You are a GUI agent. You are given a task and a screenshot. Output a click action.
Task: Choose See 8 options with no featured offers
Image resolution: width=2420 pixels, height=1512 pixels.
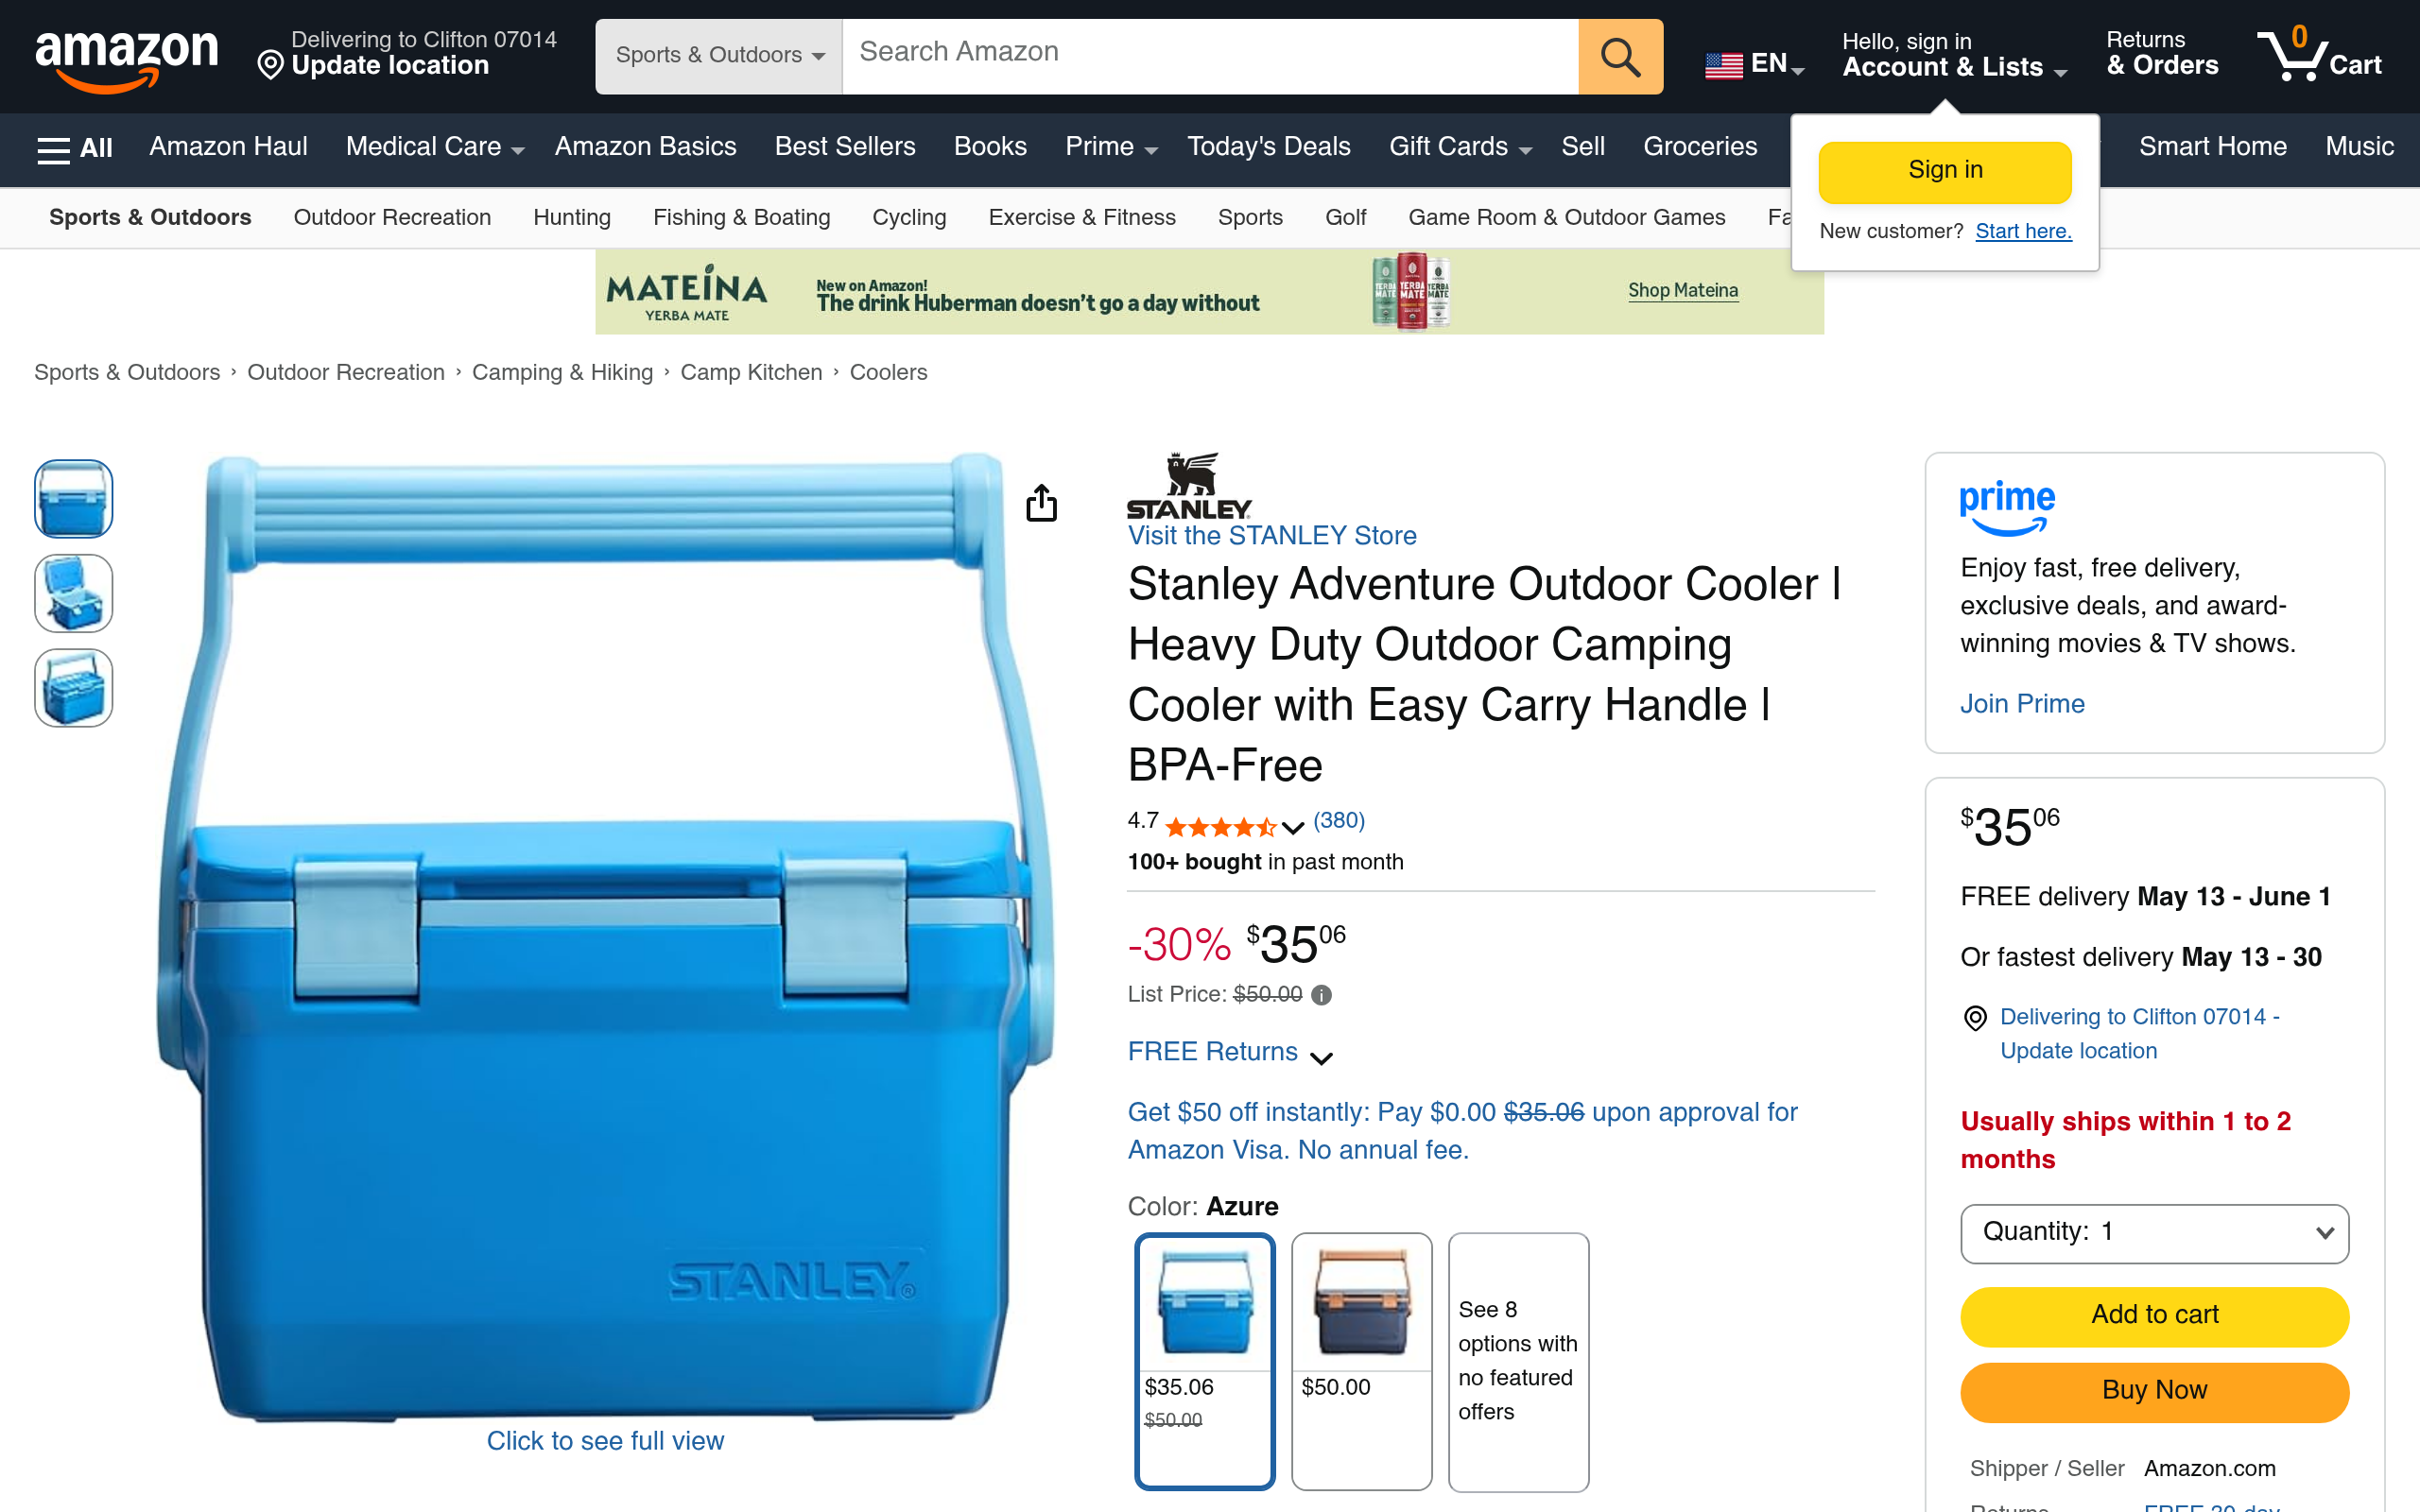click(x=1518, y=1361)
